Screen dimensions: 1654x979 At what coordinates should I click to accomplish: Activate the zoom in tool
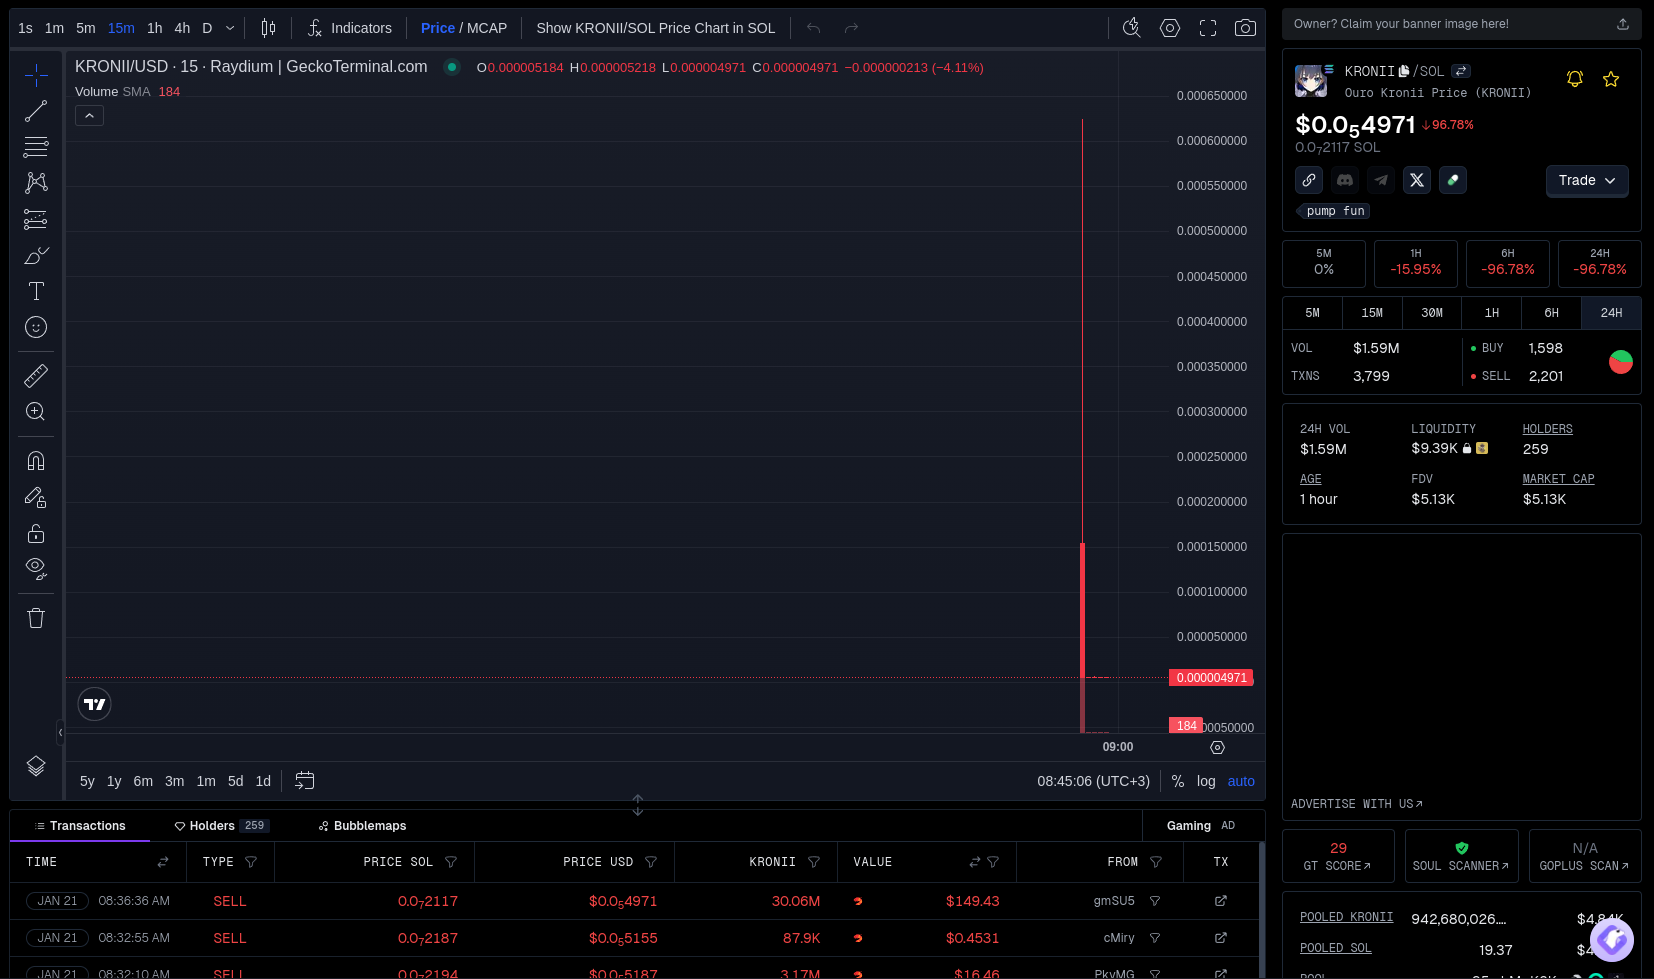[x=36, y=412]
